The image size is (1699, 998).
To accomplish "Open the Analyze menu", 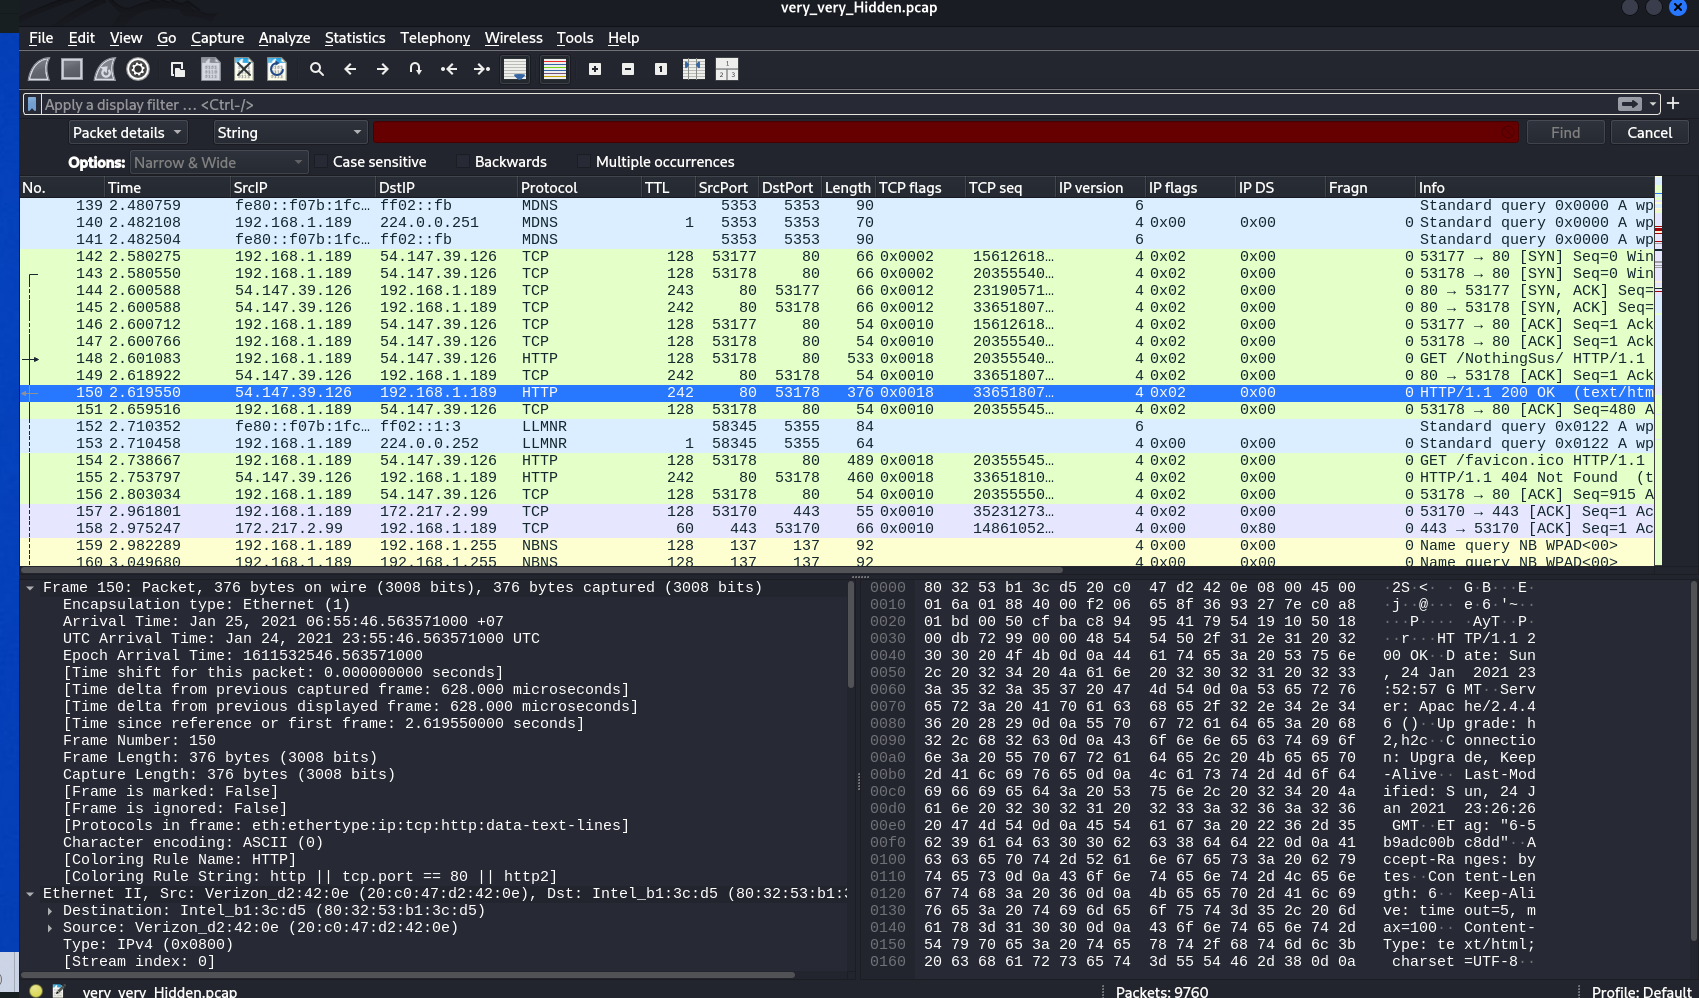I will (x=284, y=38).
